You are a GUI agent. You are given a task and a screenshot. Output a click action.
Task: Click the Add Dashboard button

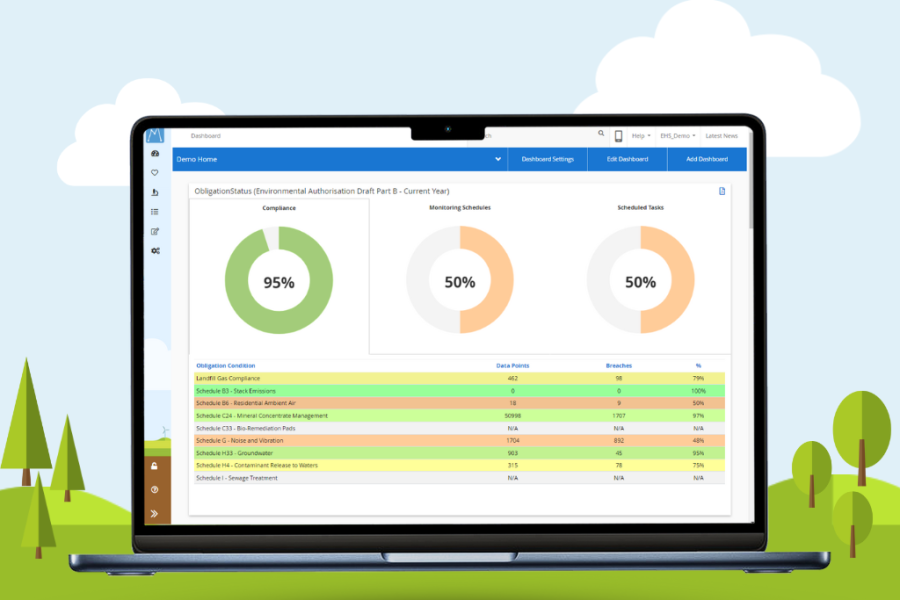click(706, 159)
